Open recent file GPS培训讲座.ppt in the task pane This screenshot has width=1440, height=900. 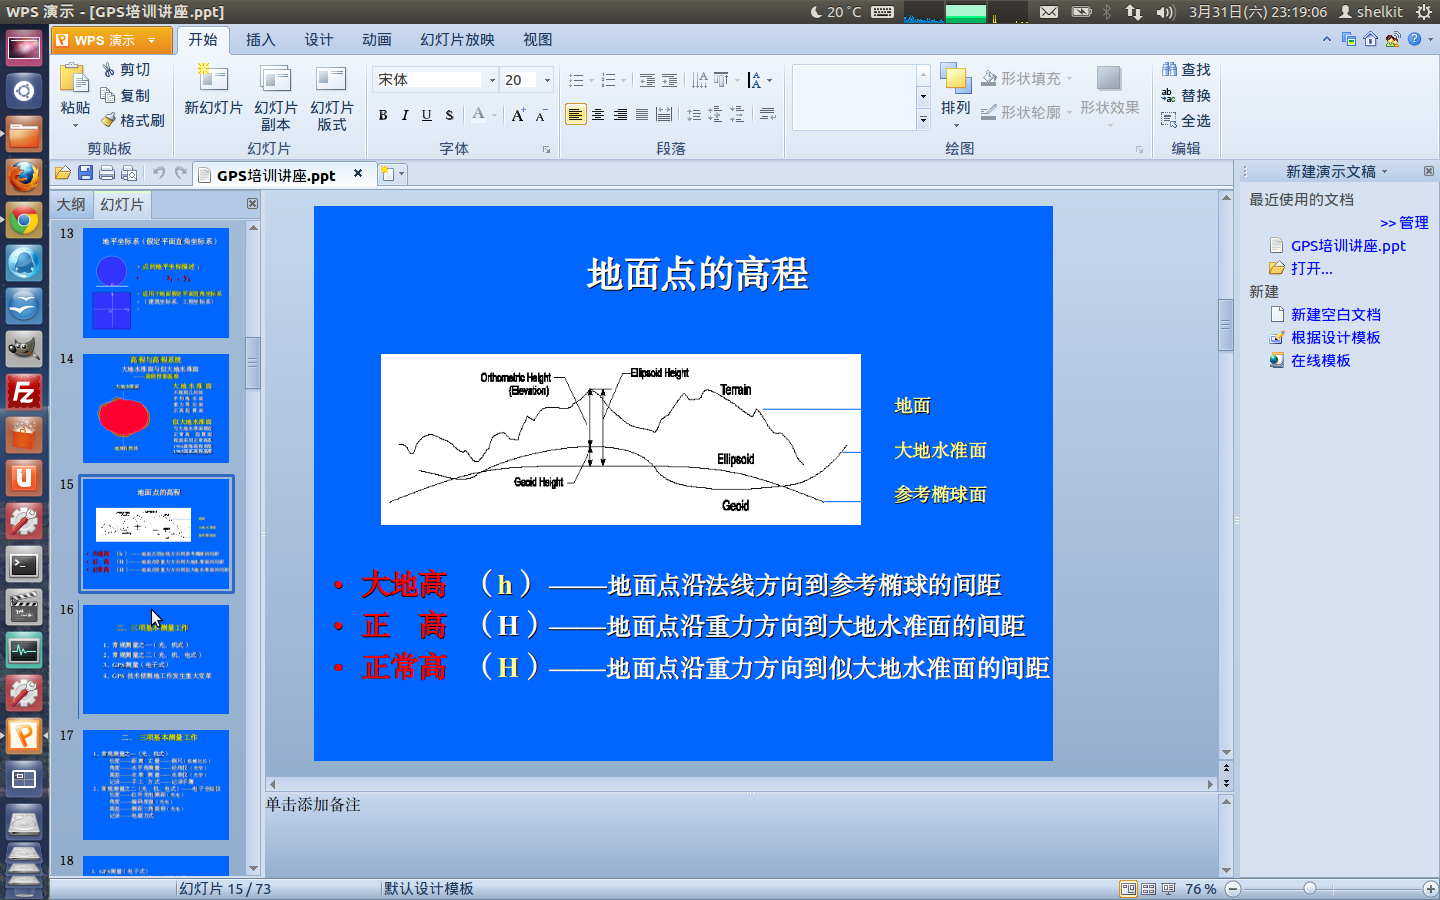[1348, 245]
